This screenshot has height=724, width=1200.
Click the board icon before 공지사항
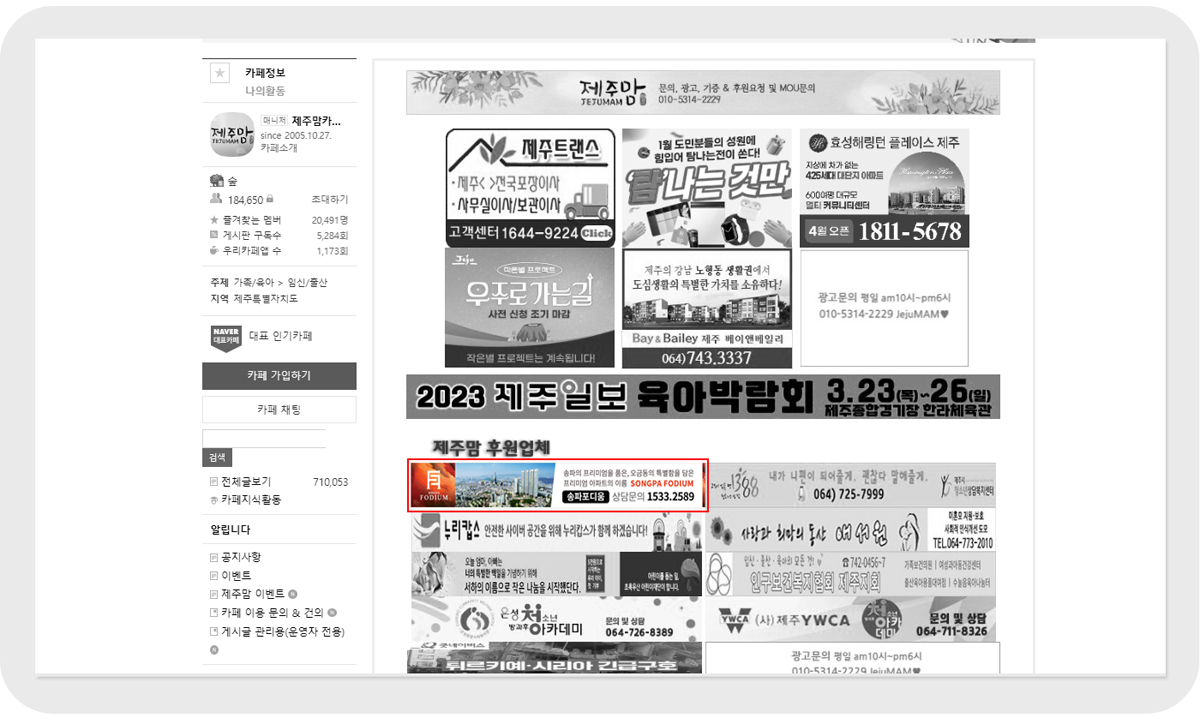214,557
